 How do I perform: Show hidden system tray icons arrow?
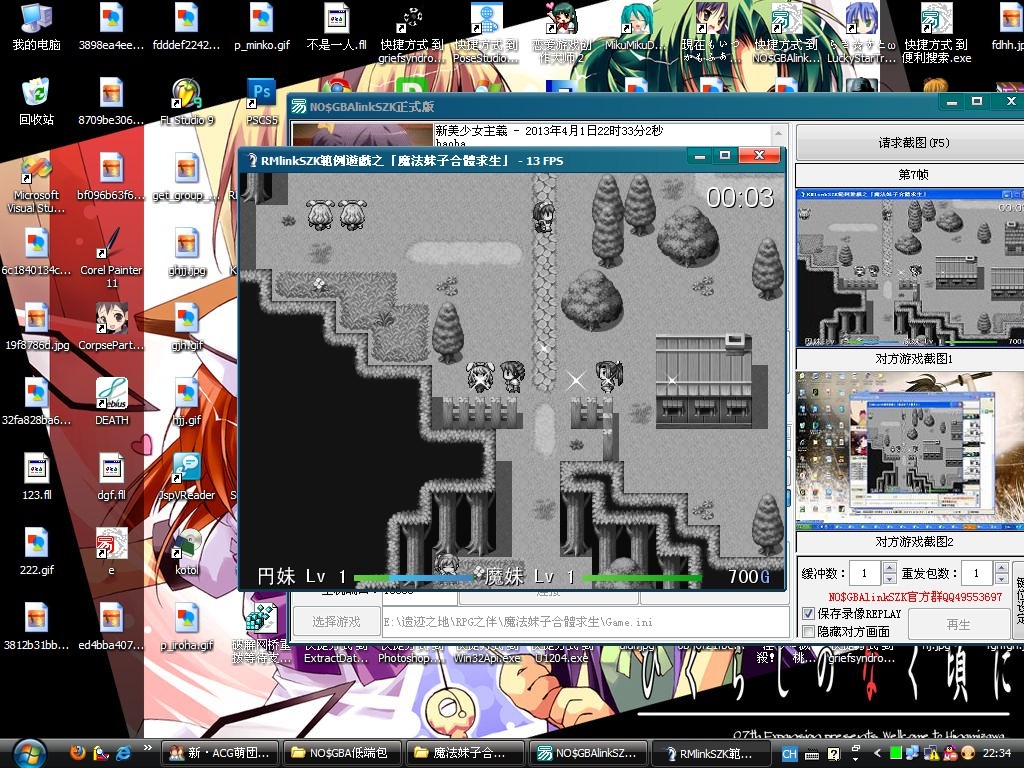point(877,754)
